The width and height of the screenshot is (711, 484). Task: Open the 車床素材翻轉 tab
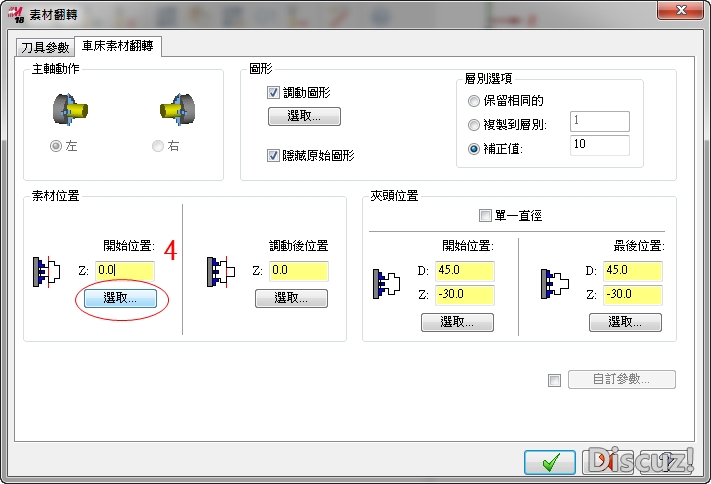pyautogui.click(x=118, y=46)
